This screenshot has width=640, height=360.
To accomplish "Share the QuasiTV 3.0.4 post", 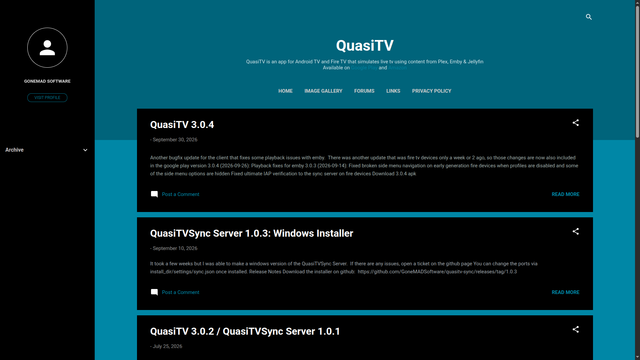I will [576, 122].
